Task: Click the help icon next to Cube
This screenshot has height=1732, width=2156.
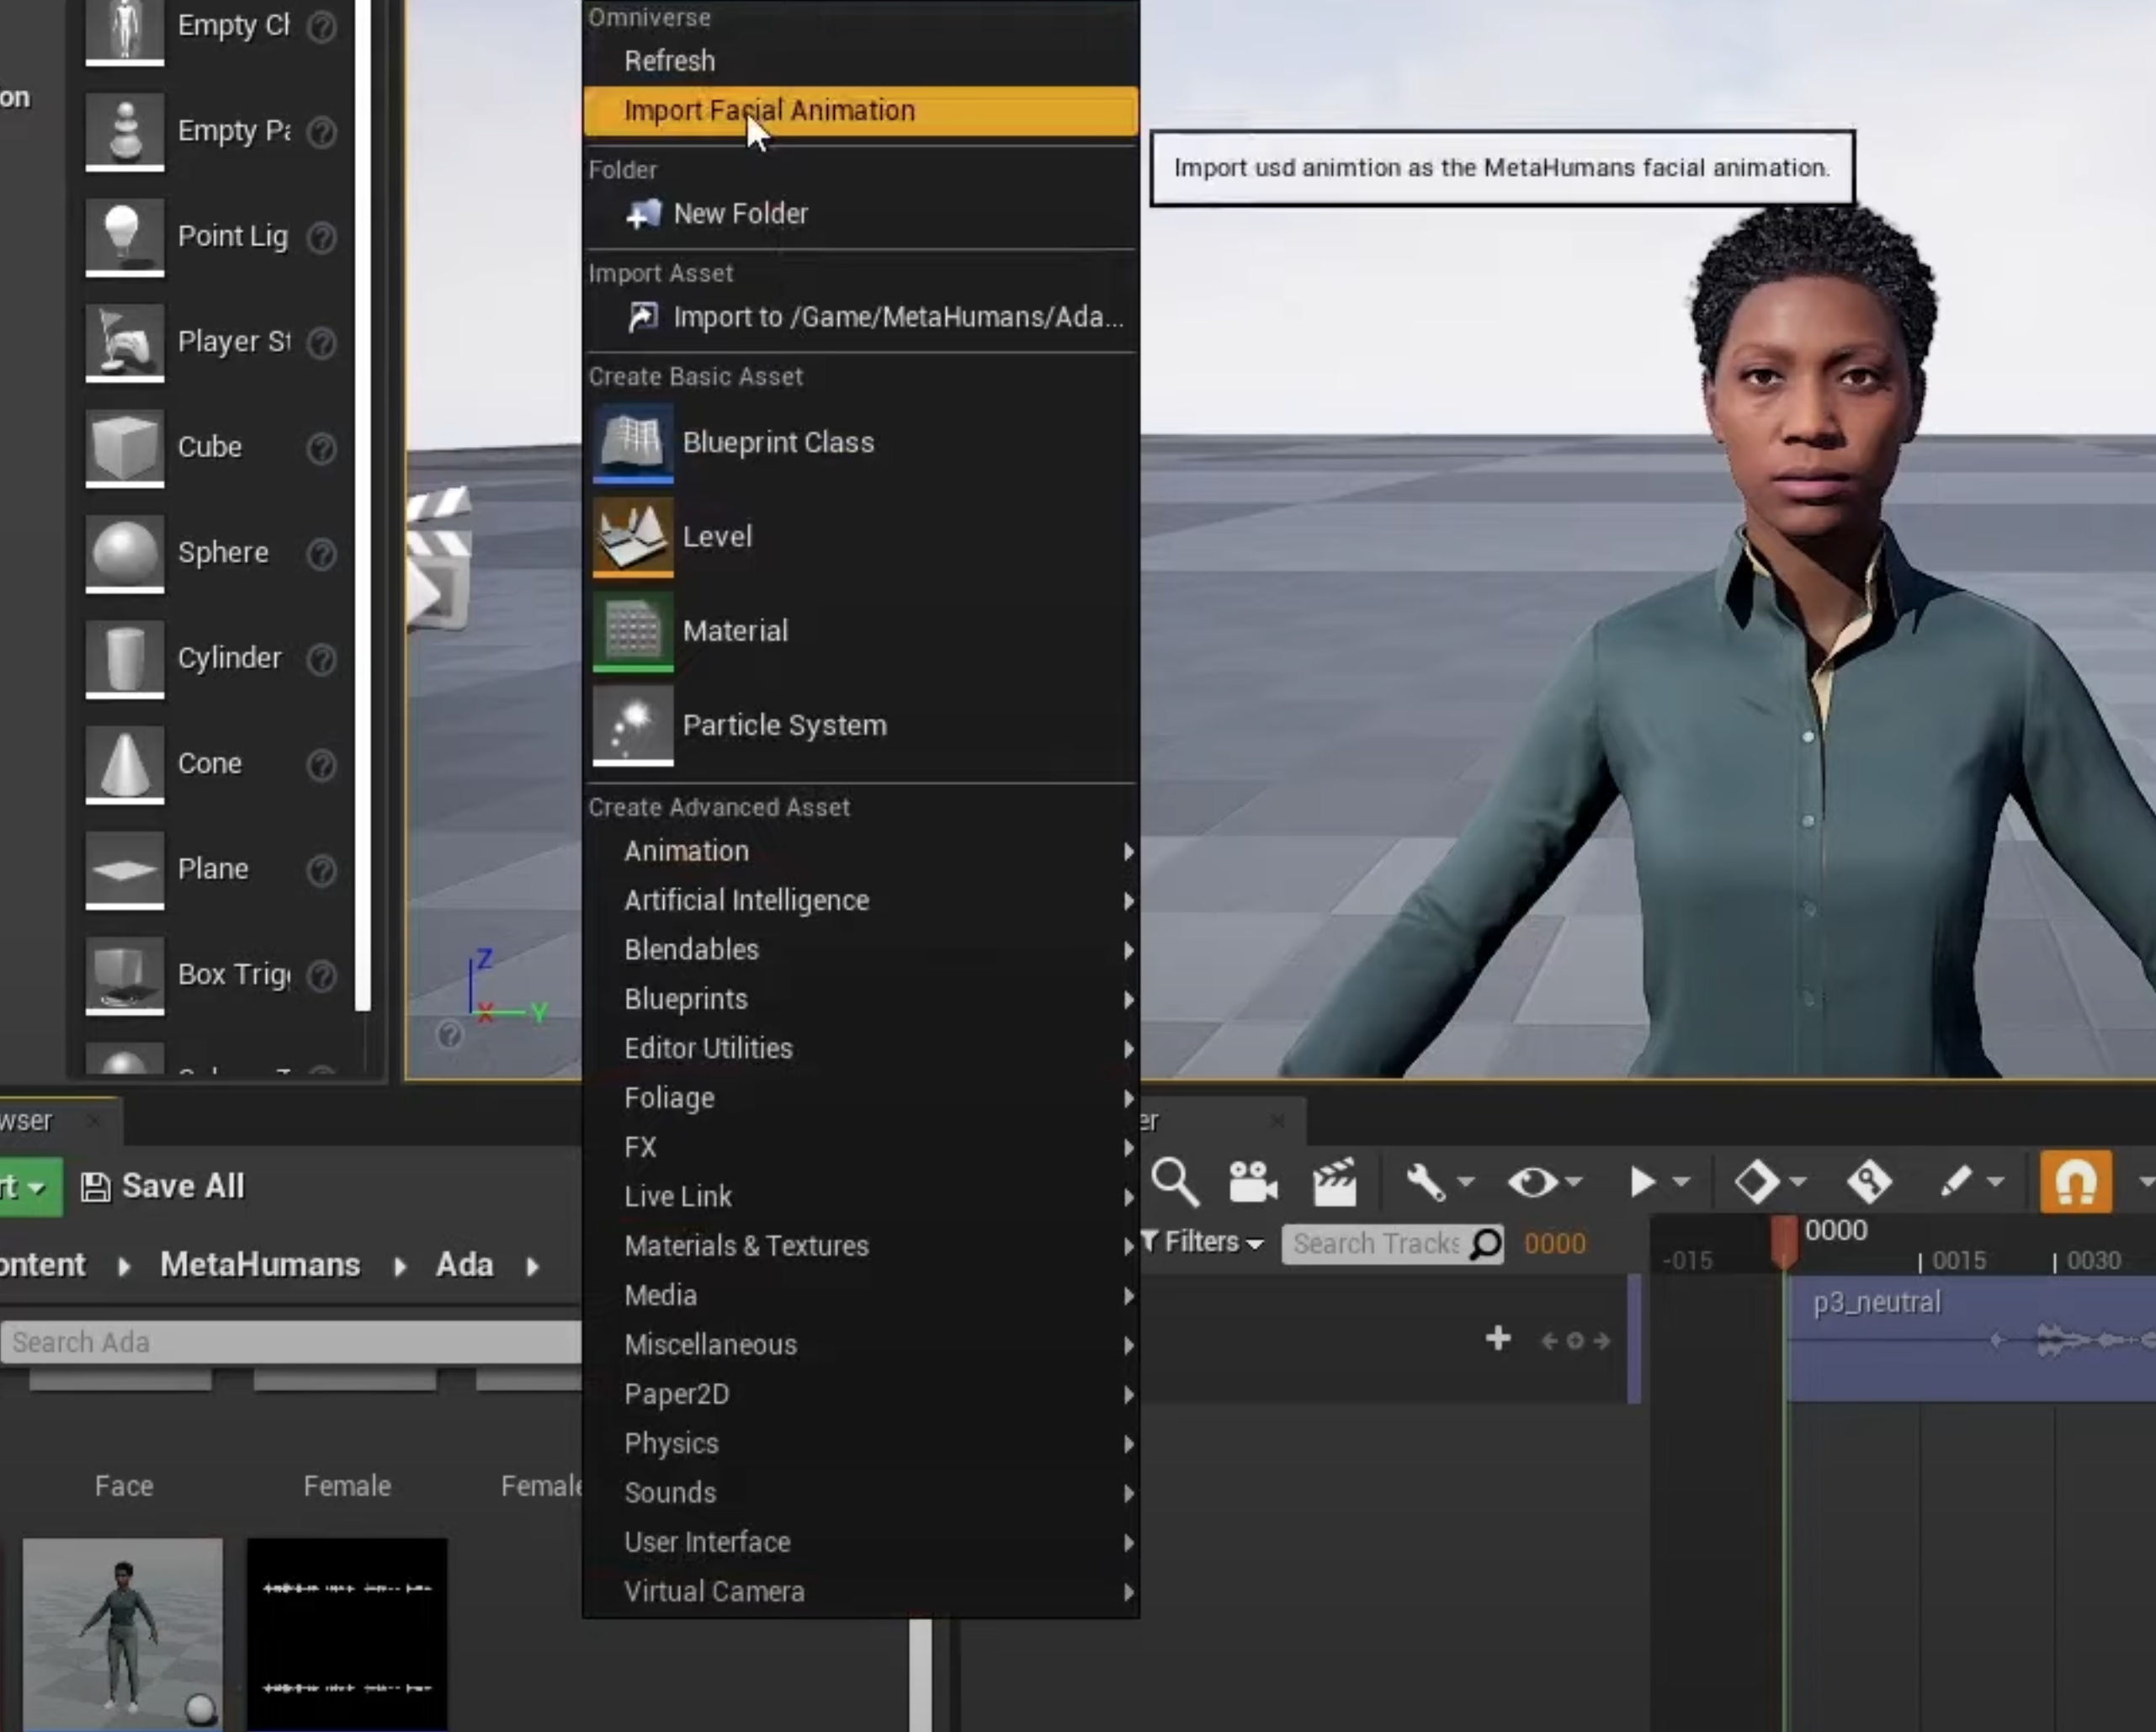Action: 321,448
